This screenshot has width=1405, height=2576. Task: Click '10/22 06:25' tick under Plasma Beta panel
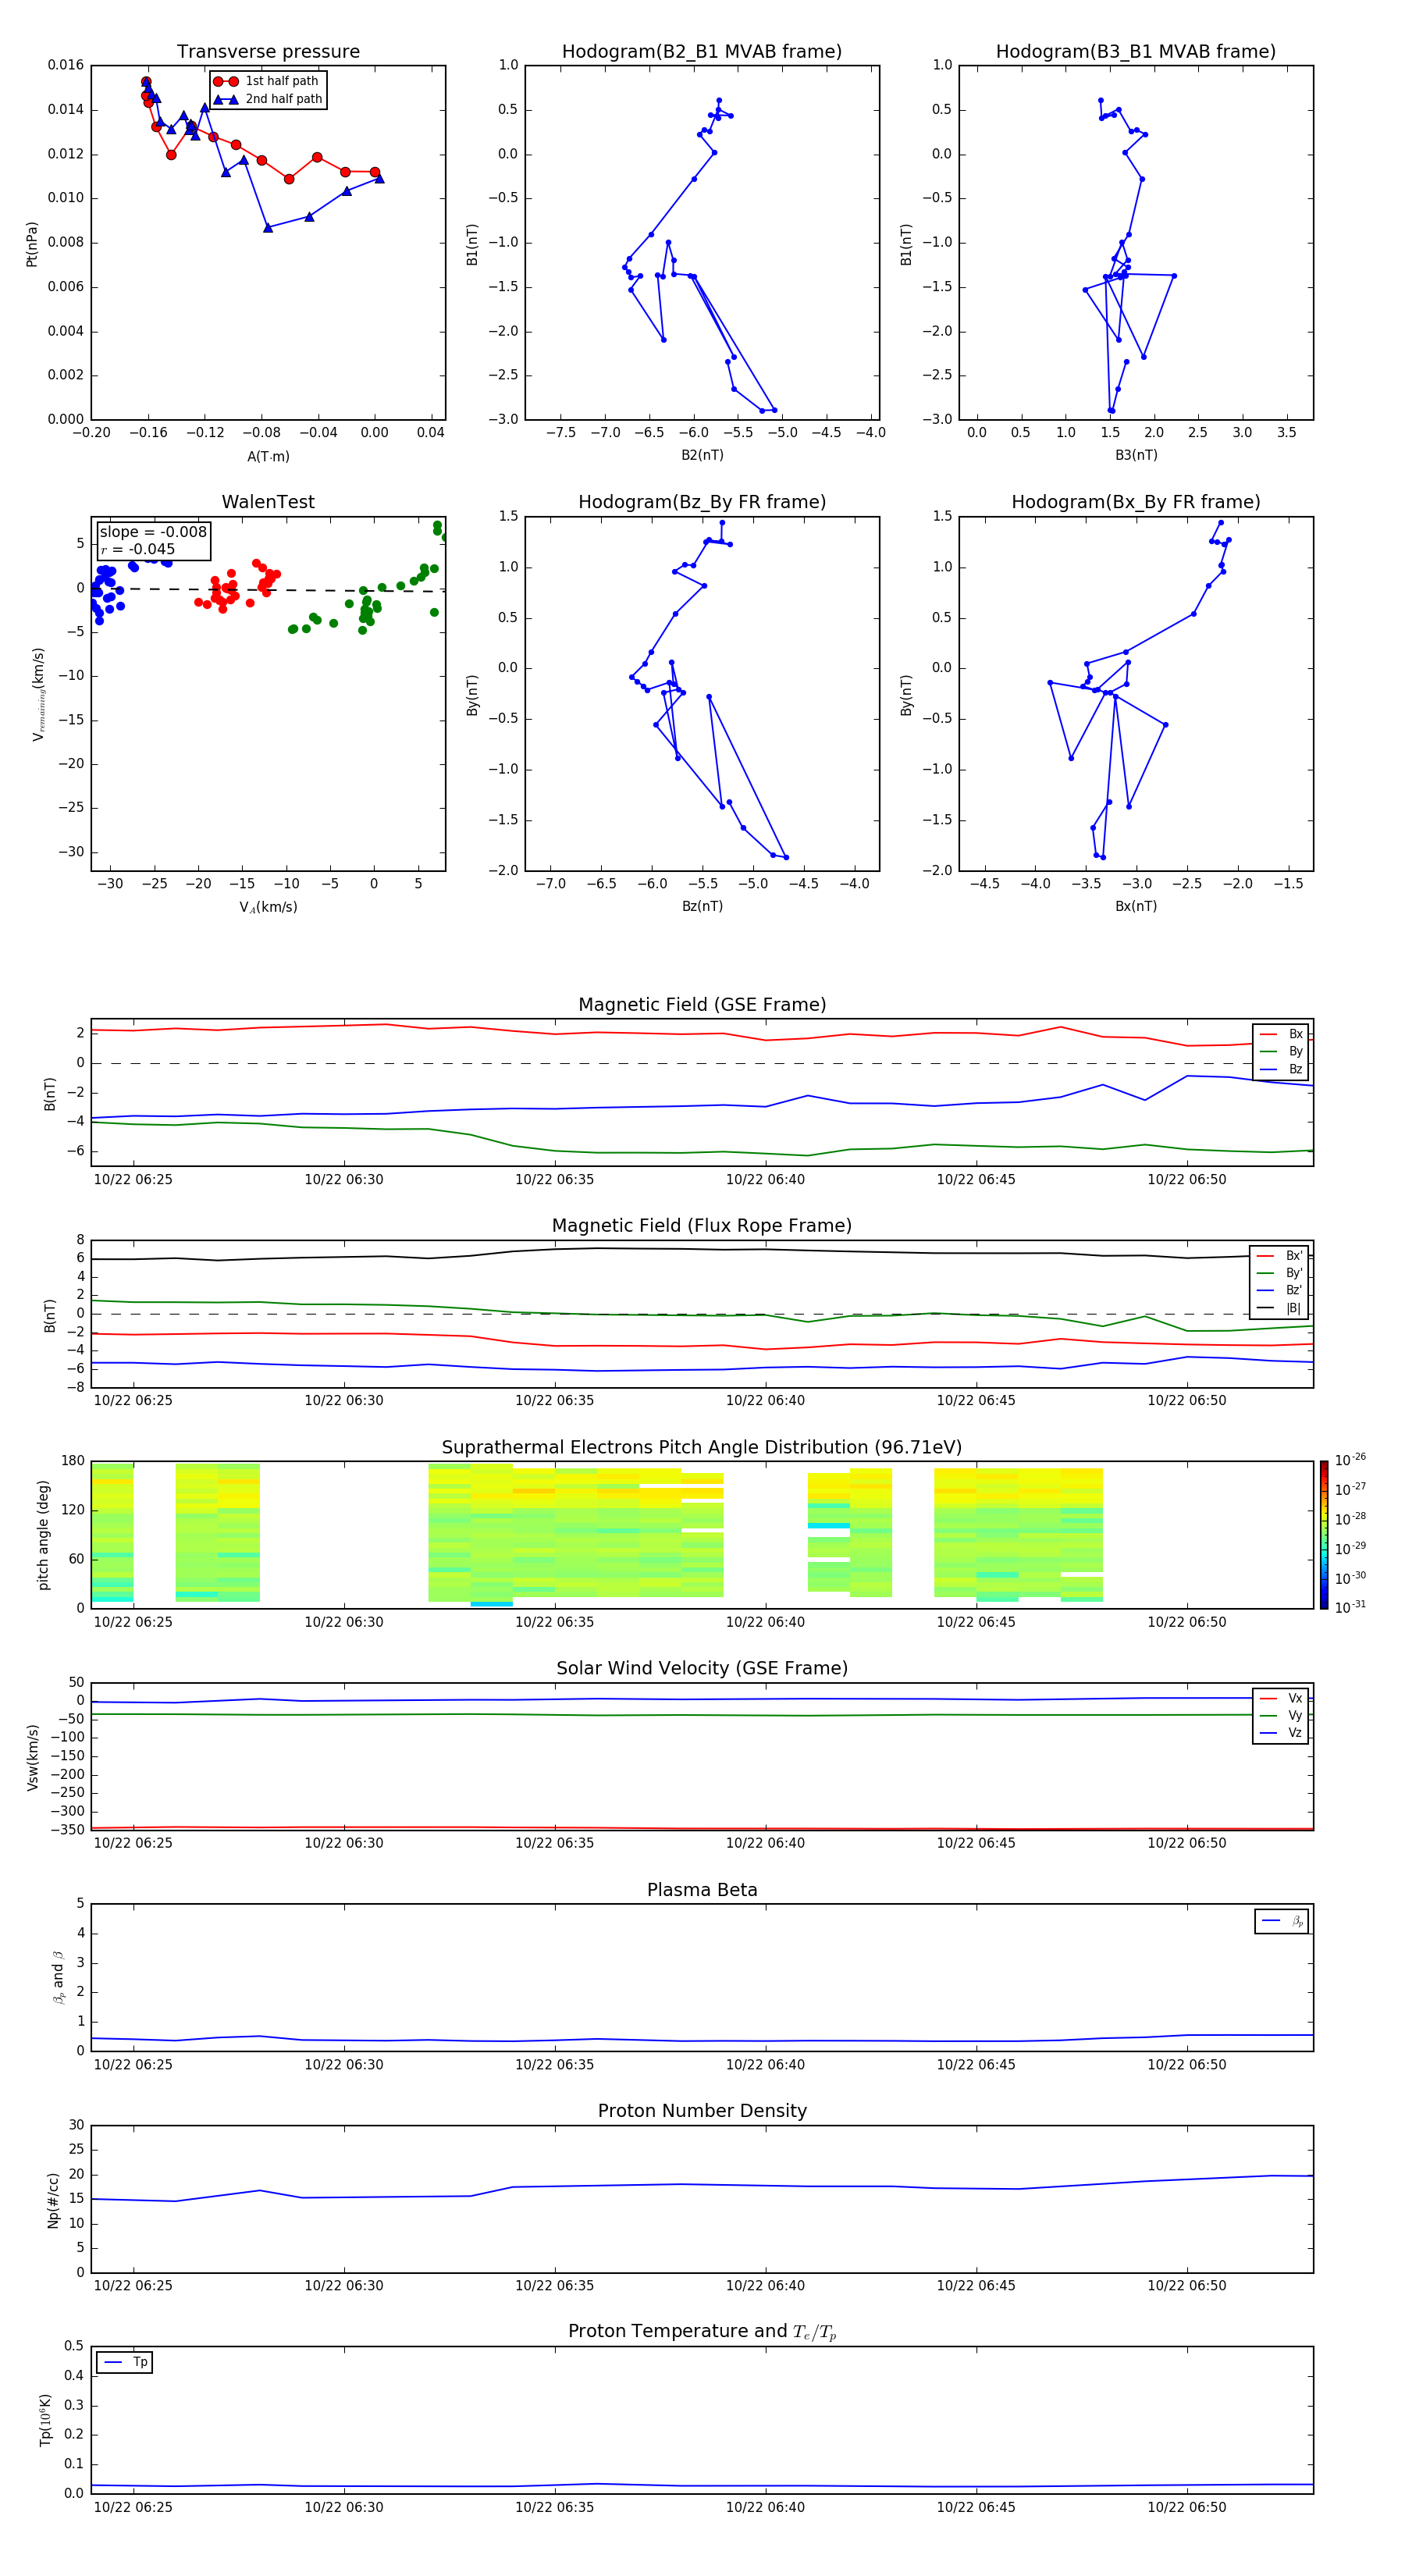[133, 2064]
